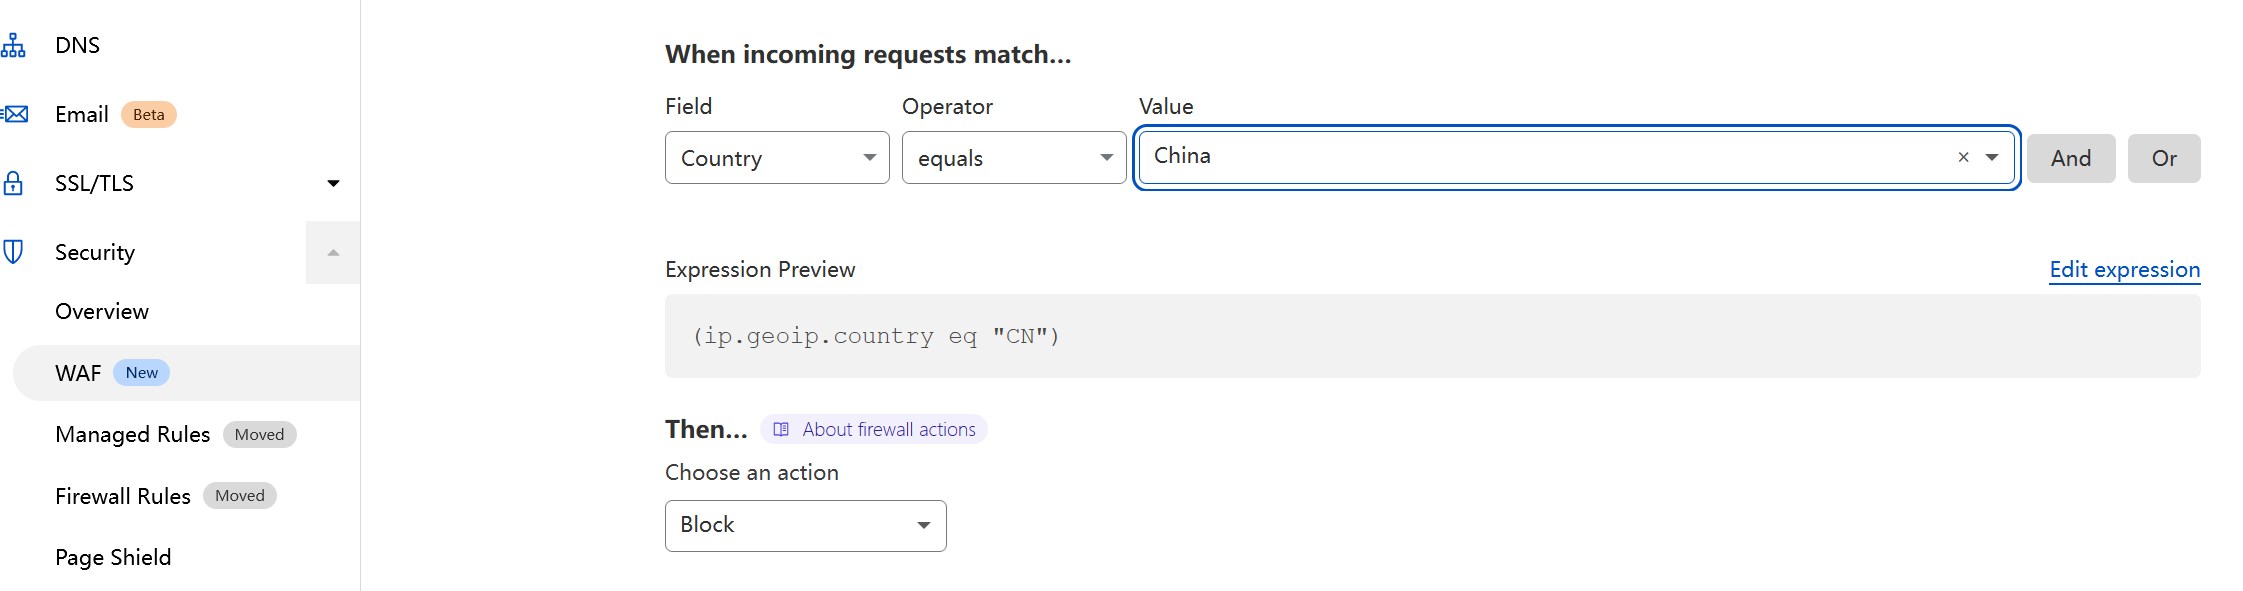Click the Security shield icon
Viewport: 2243px width, 591px height.
tap(13, 252)
